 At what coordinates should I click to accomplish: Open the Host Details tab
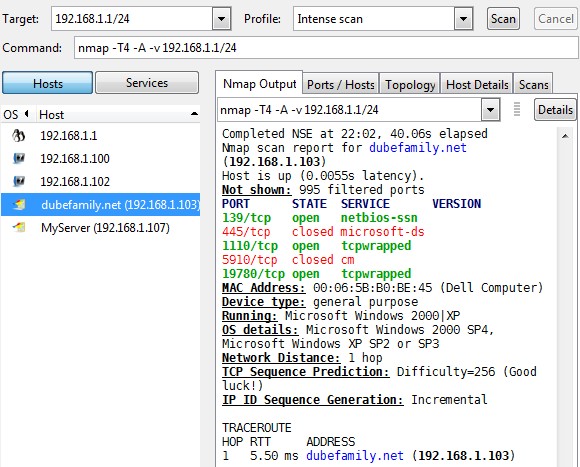tap(477, 85)
